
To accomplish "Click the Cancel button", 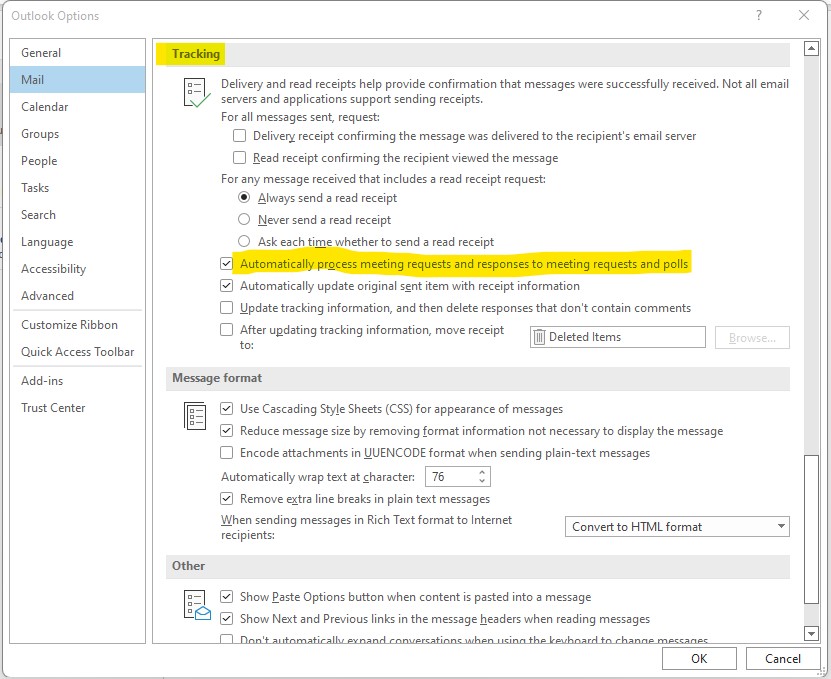I will (x=783, y=658).
